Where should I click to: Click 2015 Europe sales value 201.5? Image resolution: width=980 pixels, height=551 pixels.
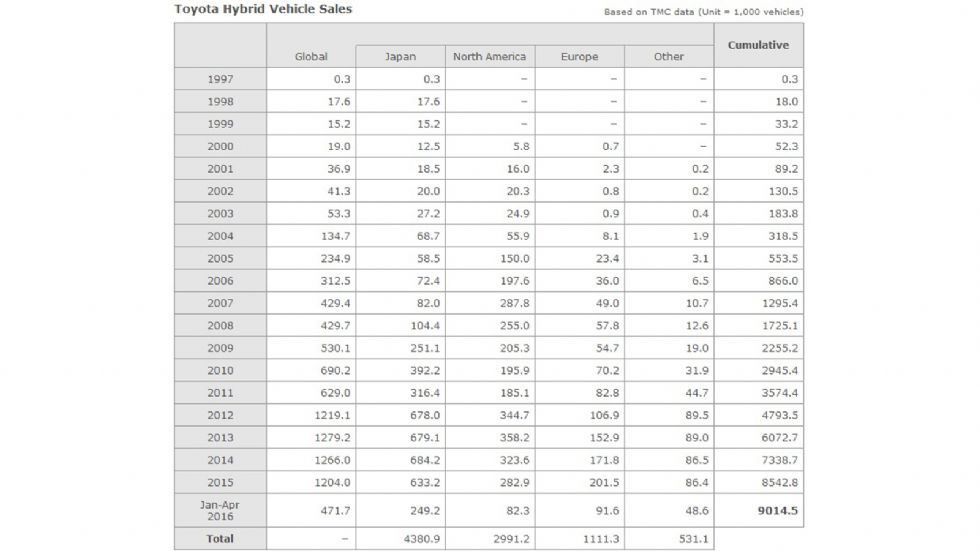tap(604, 482)
